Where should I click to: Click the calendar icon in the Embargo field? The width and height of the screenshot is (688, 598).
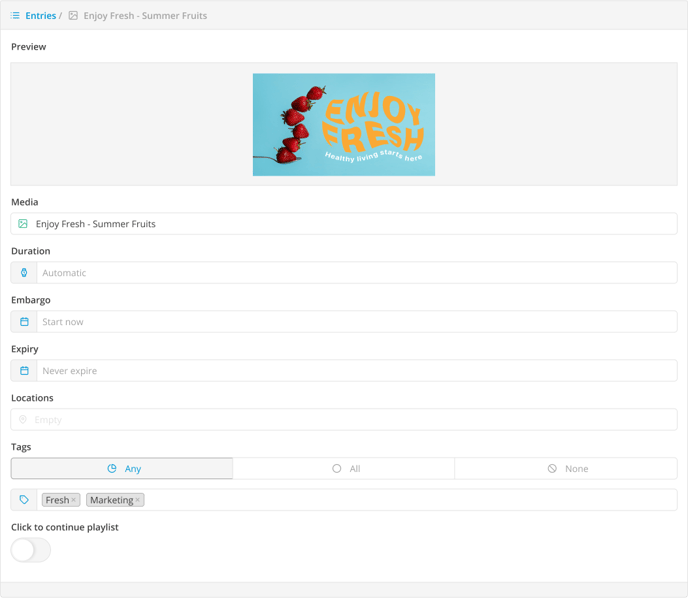point(25,322)
